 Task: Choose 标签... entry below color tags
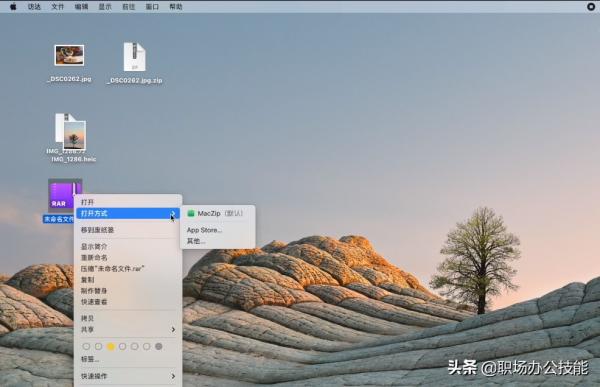tap(90, 359)
